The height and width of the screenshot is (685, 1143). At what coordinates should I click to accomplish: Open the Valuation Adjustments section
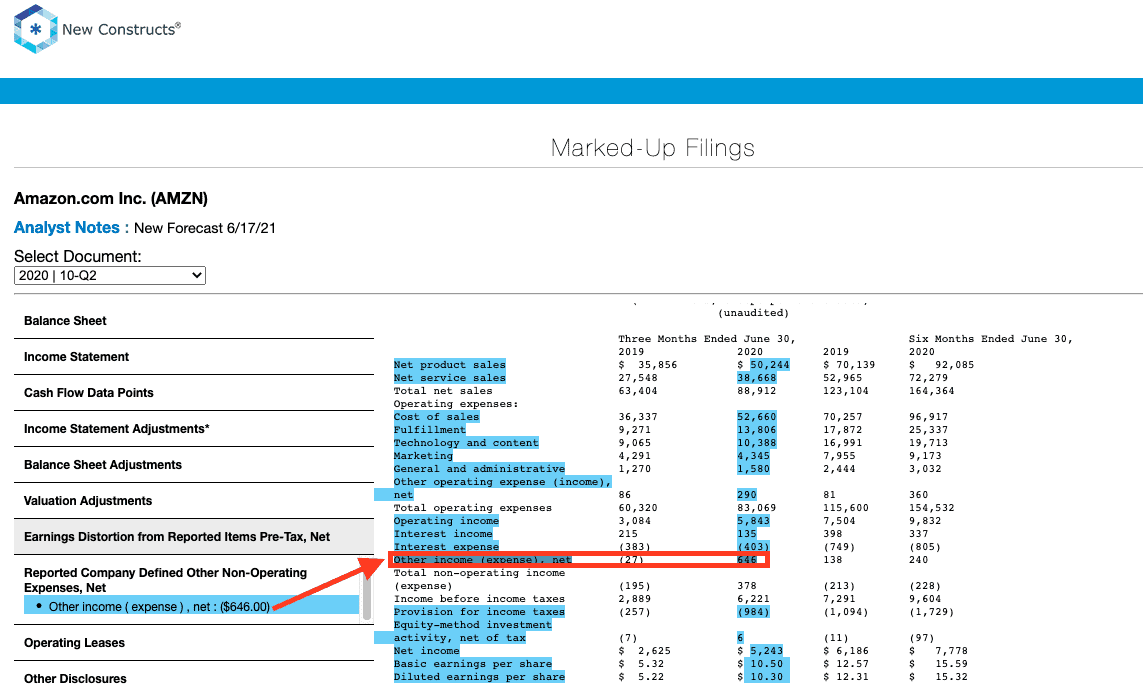tap(88, 501)
